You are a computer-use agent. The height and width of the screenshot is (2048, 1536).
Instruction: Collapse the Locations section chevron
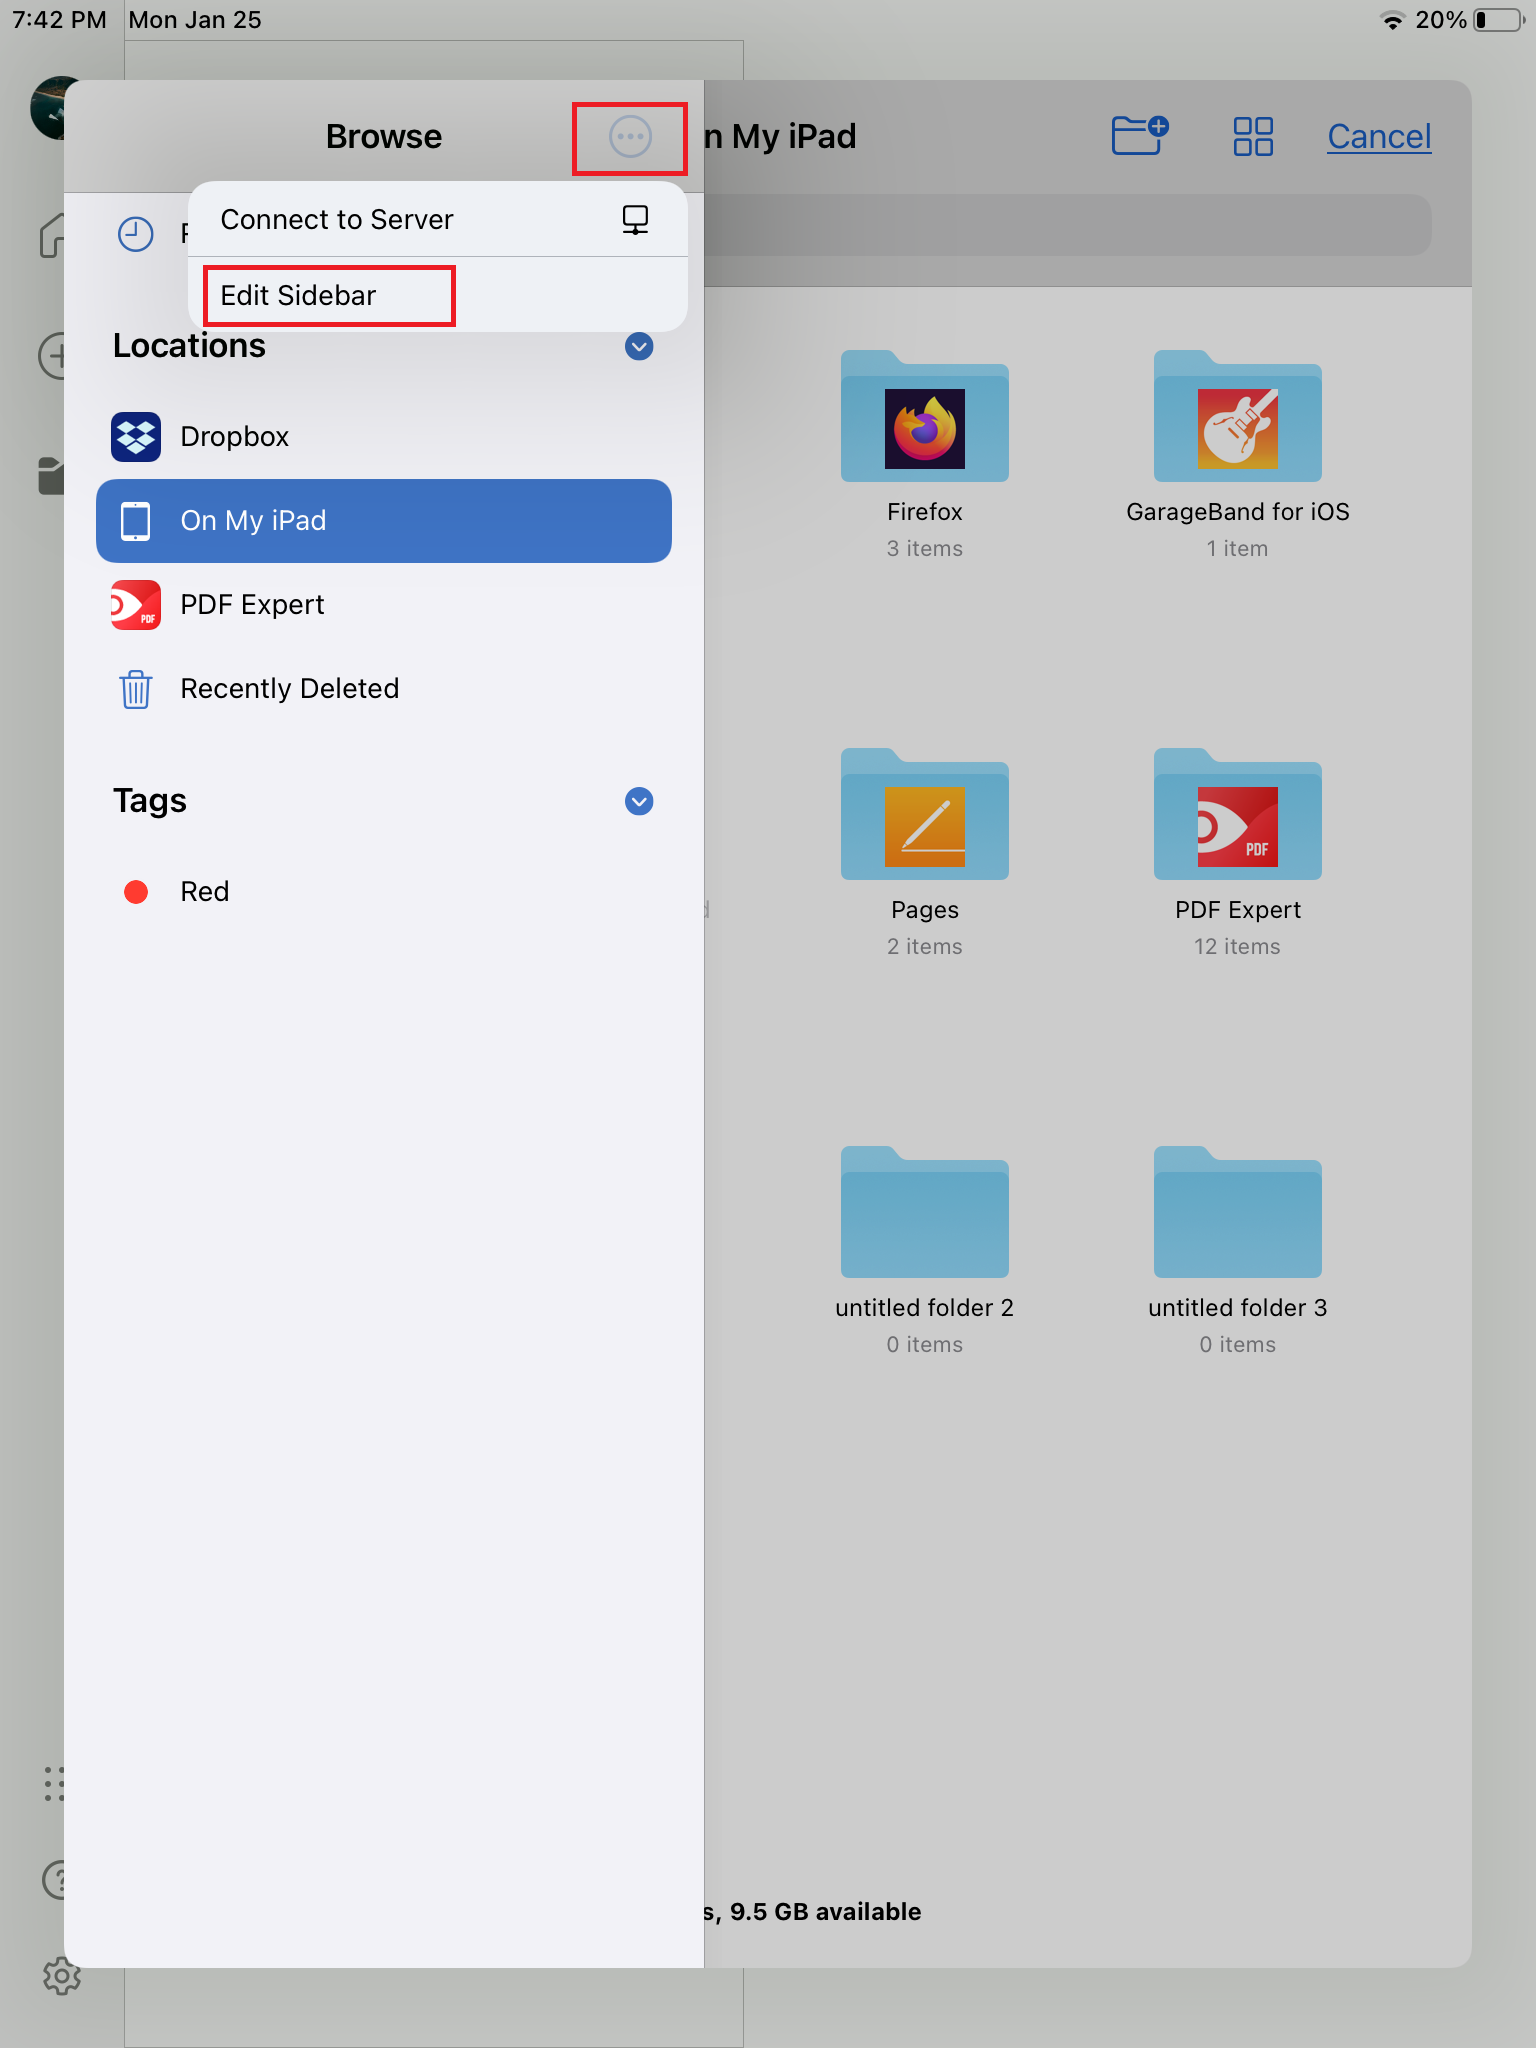(639, 346)
